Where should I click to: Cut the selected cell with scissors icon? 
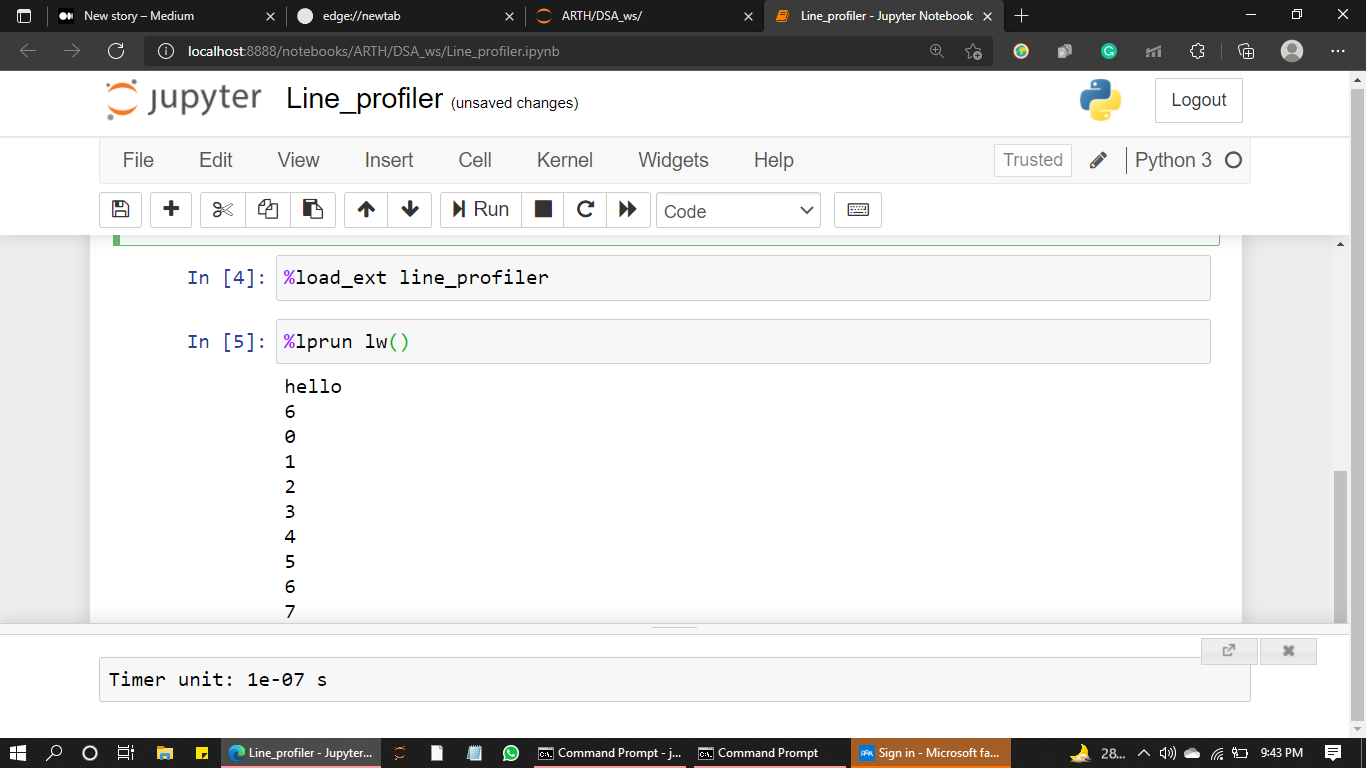tap(221, 210)
